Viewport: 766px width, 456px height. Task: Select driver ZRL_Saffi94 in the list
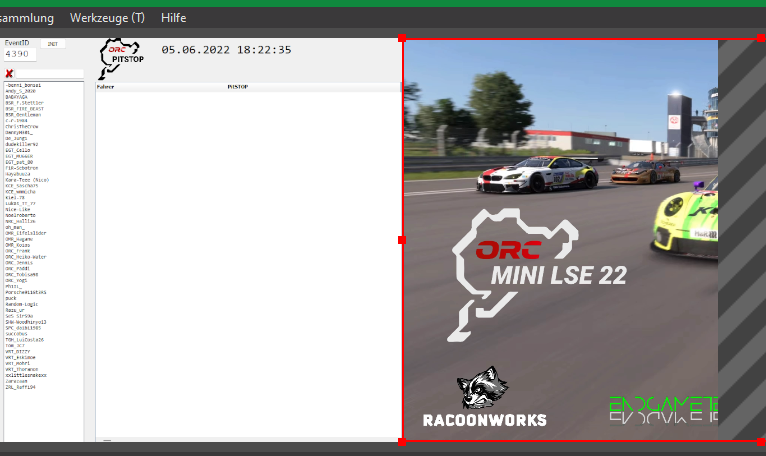click(x=22, y=387)
